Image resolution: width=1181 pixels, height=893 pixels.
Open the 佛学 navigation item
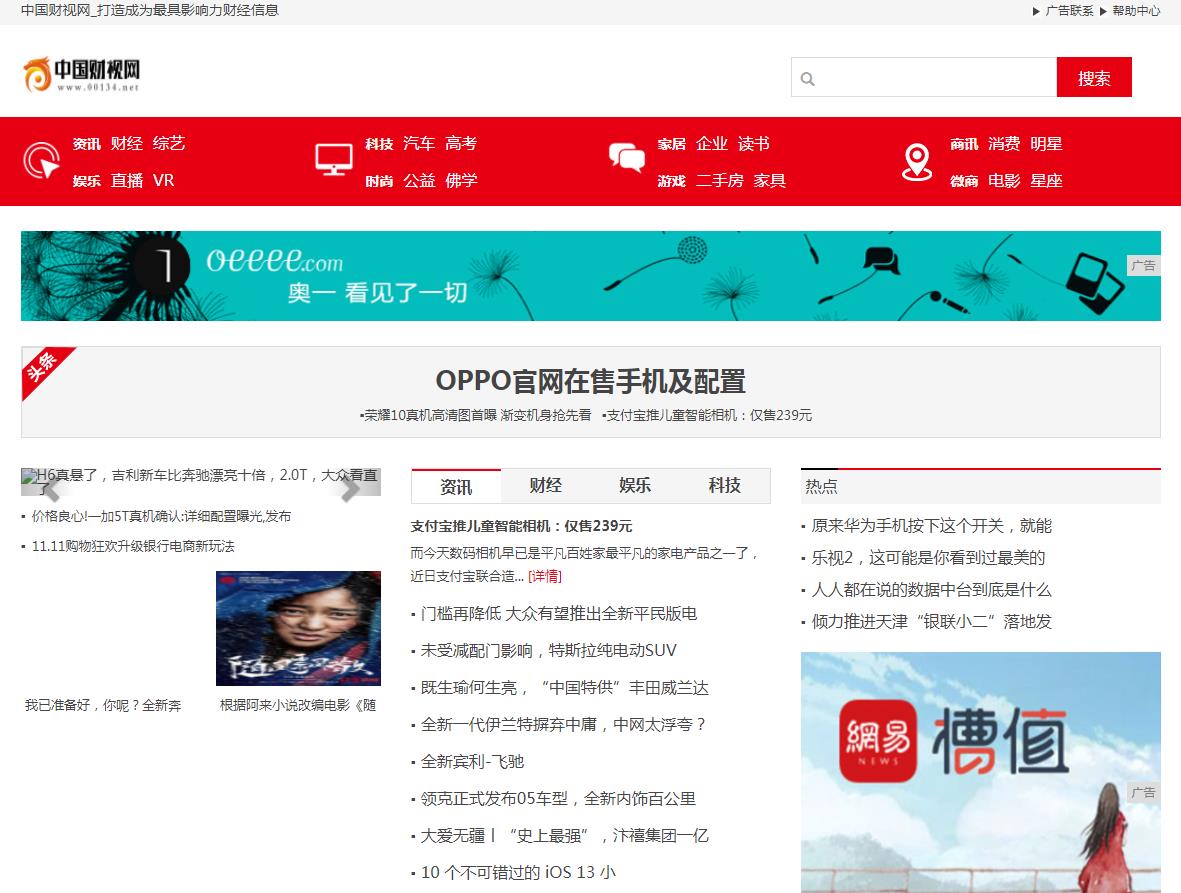coord(461,181)
